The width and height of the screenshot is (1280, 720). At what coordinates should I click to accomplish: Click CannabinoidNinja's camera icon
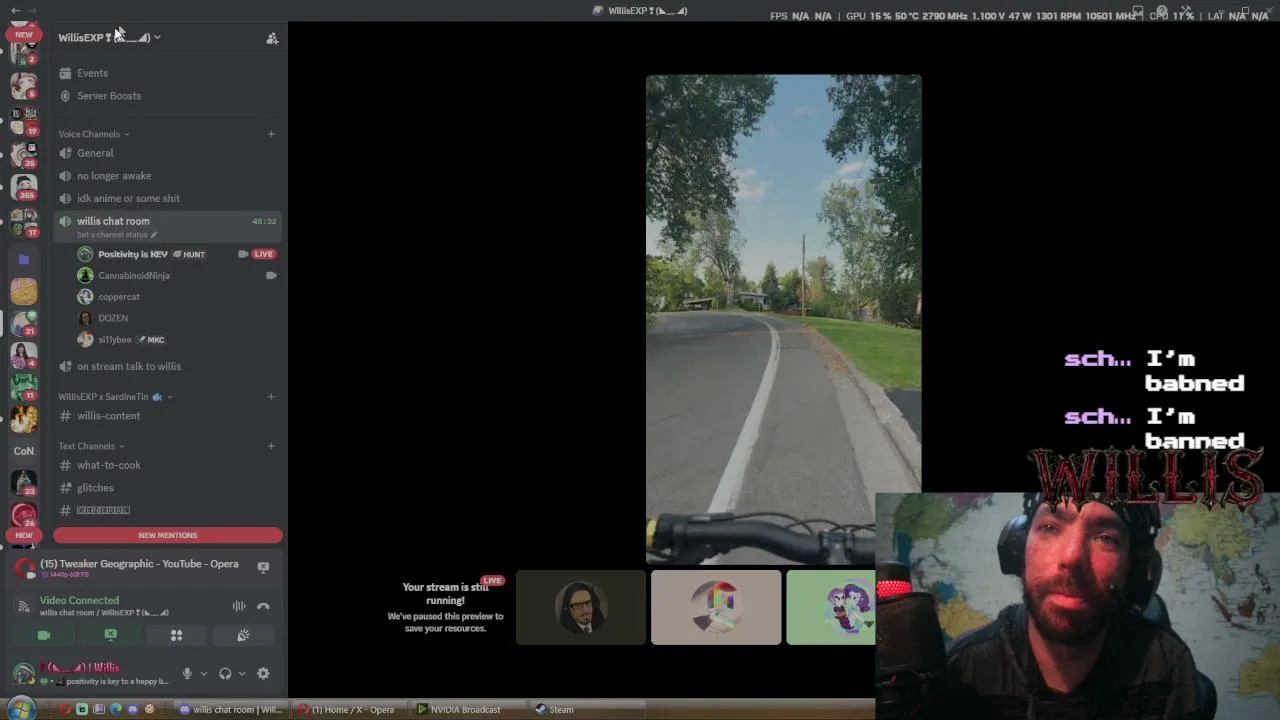pos(270,275)
